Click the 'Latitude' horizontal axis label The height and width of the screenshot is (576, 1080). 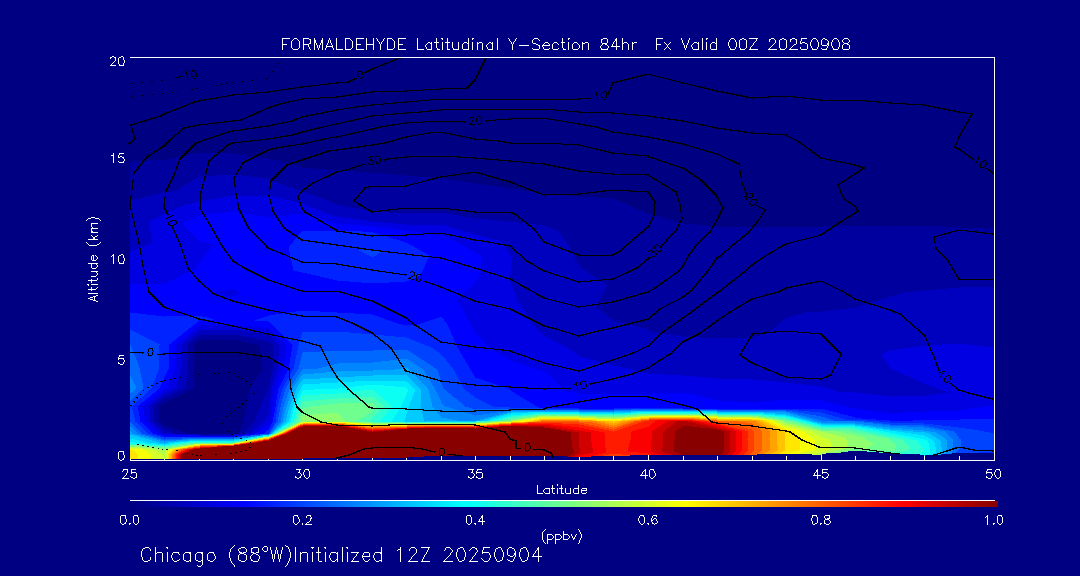561,490
